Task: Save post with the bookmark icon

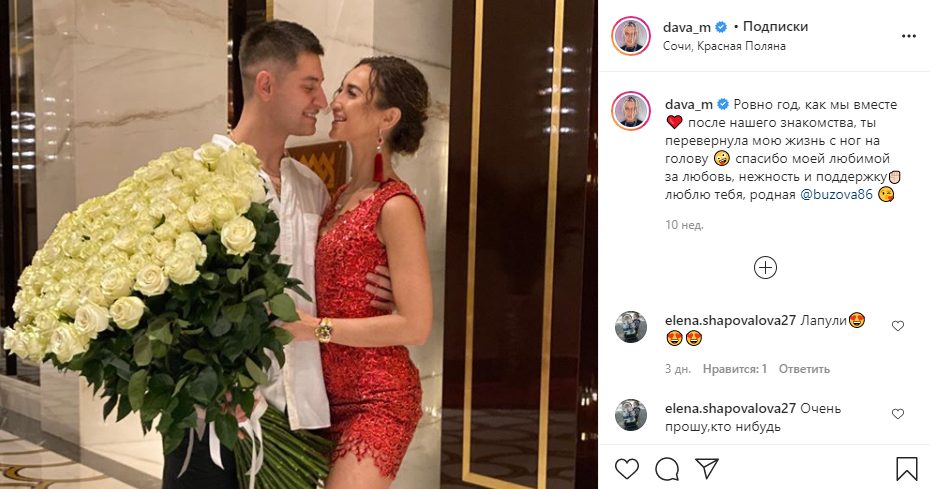Action: pyautogui.click(x=907, y=469)
